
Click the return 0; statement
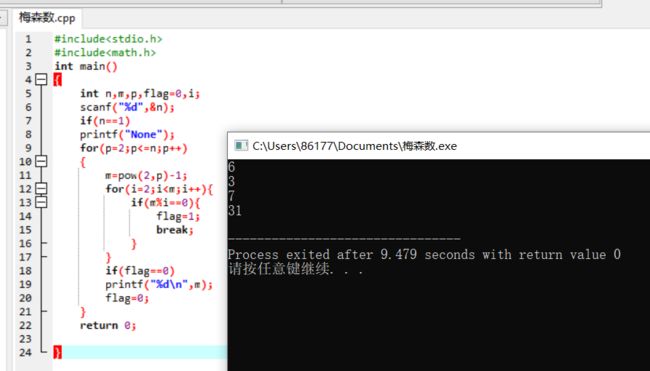[x=108, y=325]
